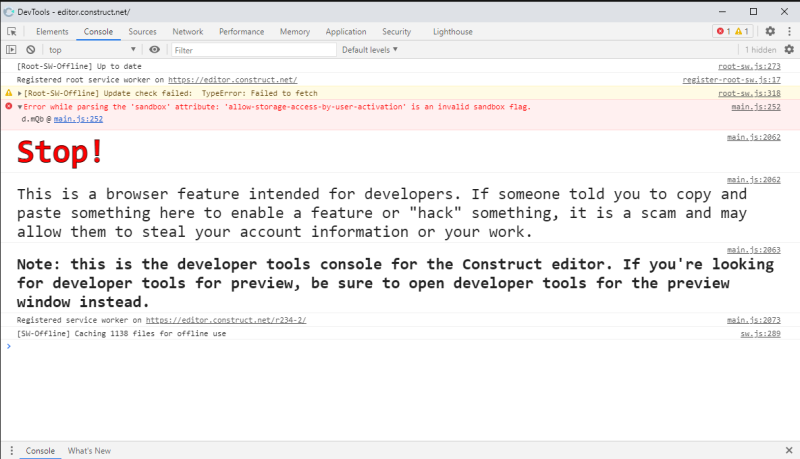Image resolution: width=800 pixels, height=459 pixels.
Task: Open the Sources tab
Action: tap(142, 32)
